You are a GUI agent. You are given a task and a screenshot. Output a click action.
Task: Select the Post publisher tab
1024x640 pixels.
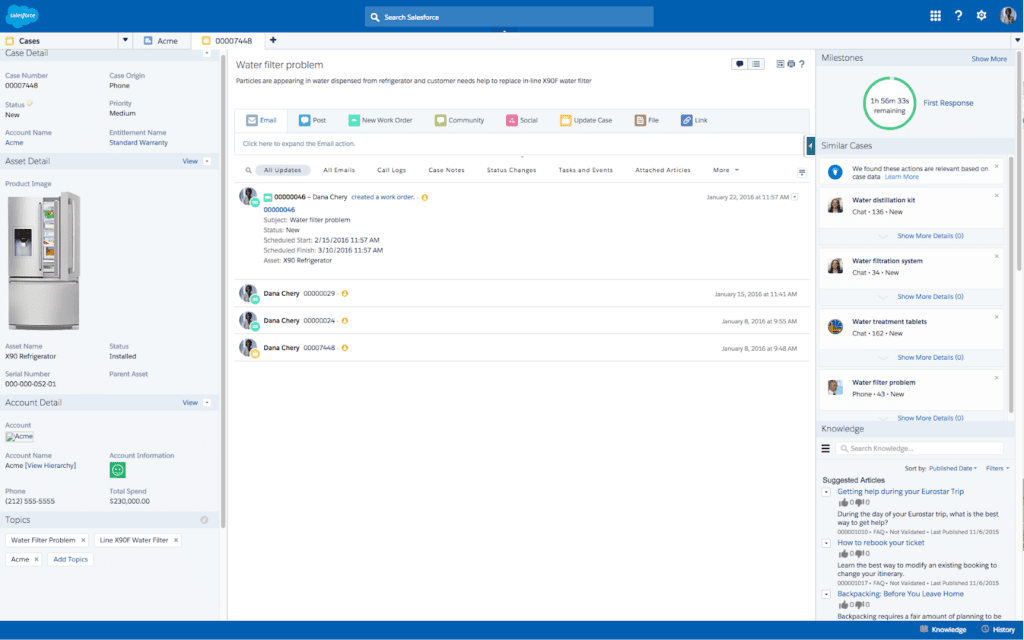tap(311, 119)
